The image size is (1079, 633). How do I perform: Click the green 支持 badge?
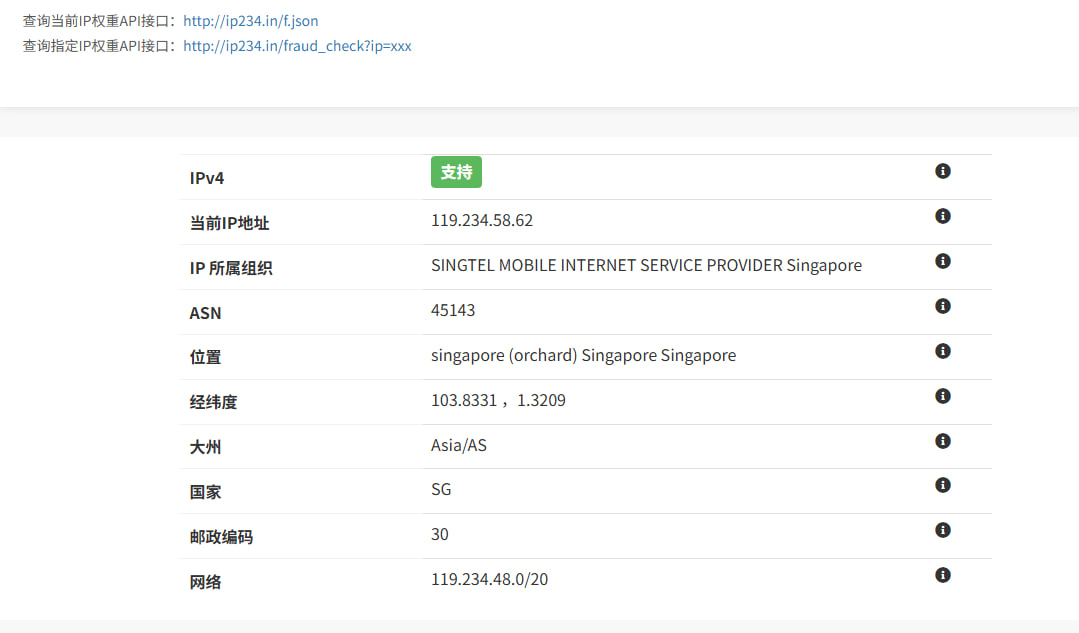456,172
